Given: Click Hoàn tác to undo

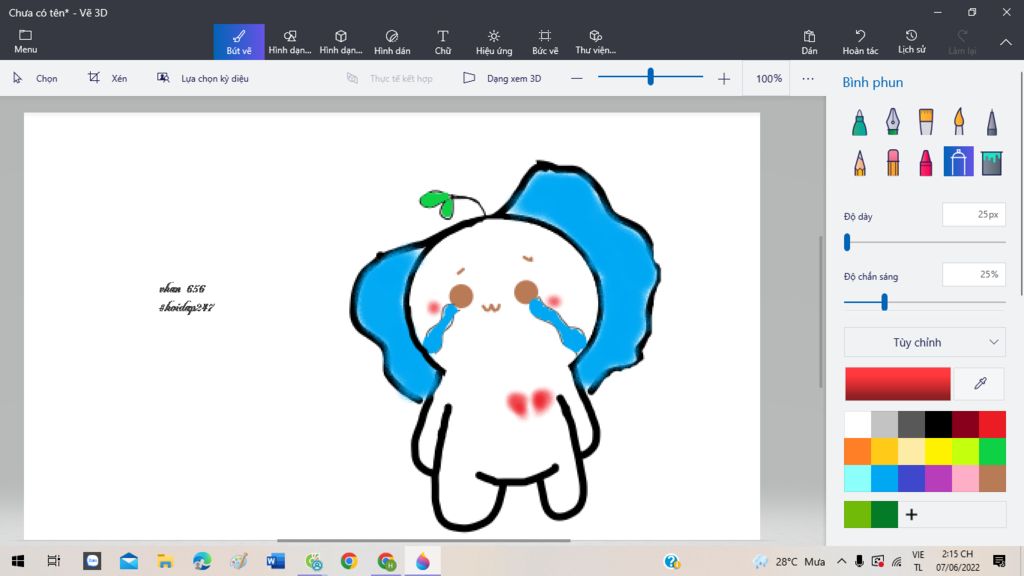Looking at the screenshot, I should tap(860, 42).
